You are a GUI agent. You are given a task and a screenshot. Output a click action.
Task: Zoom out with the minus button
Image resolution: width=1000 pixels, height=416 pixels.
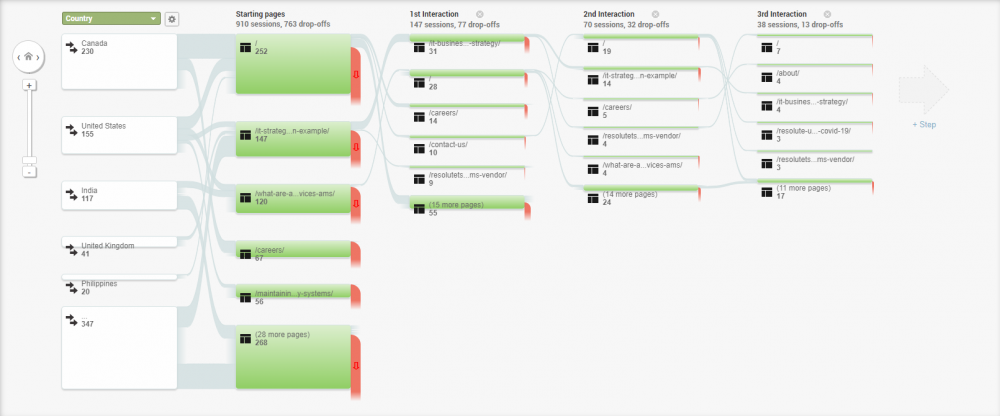point(29,172)
